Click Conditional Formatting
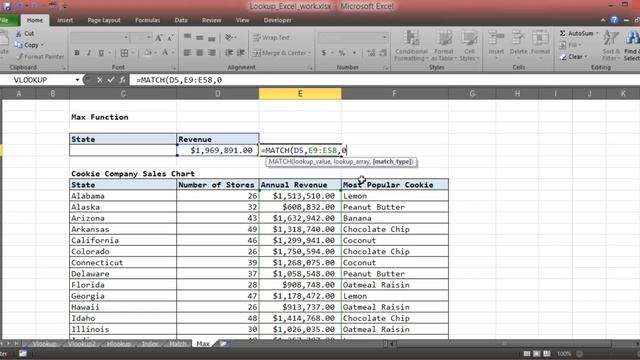Image resolution: width=640 pixels, height=360 pixels. [x=411, y=46]
